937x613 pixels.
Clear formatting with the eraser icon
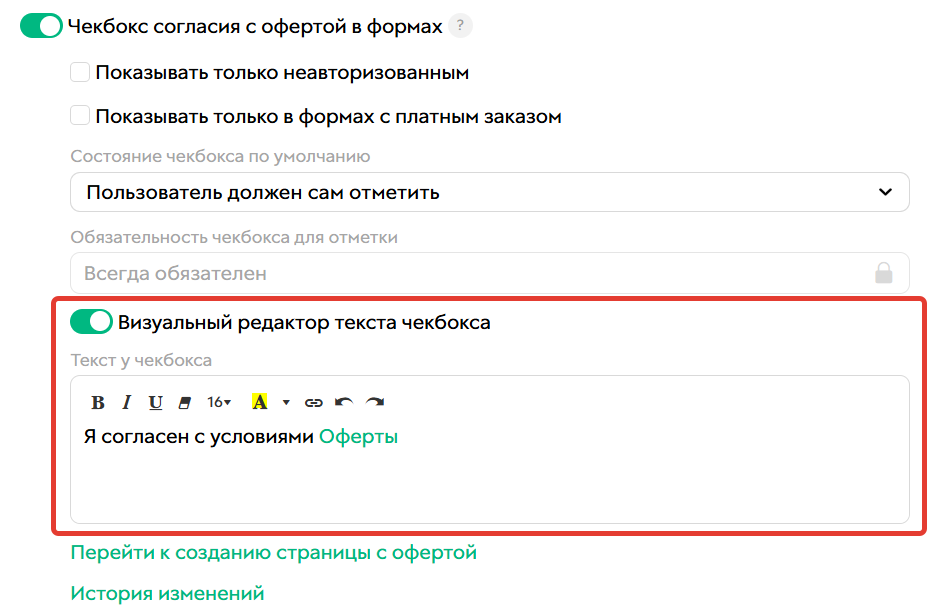pyautogui.click(x=185, y=403)
